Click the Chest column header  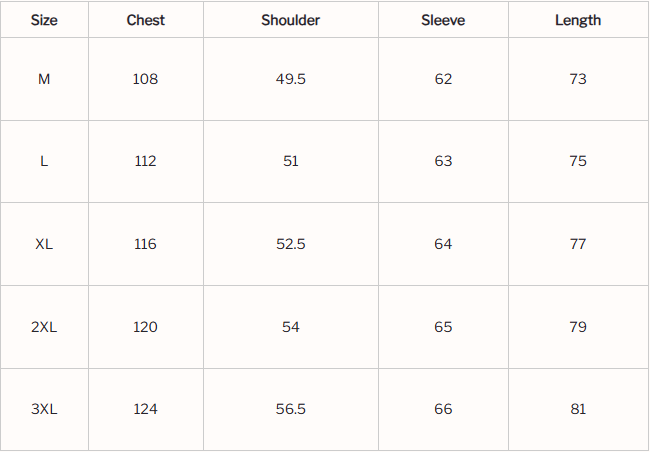[x=146, y=20]
